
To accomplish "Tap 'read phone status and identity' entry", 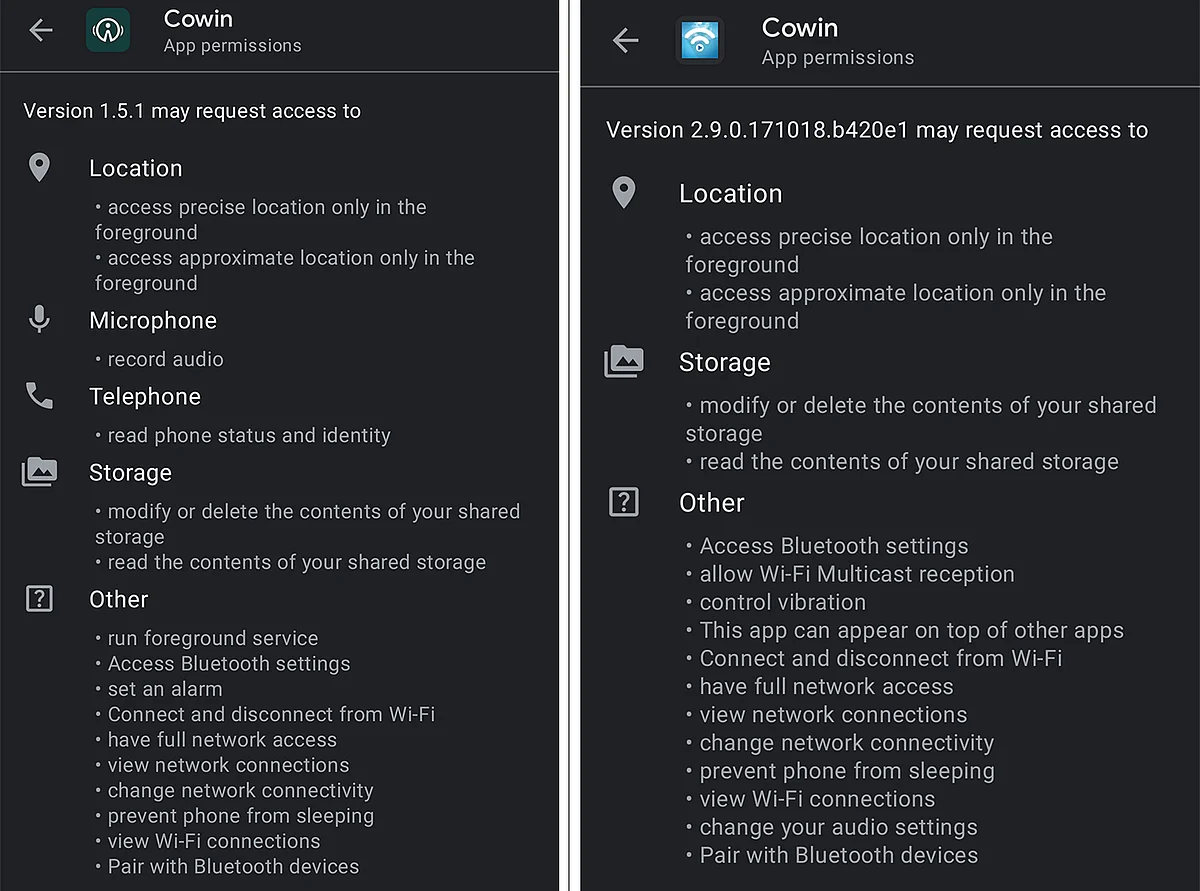I will click(243, 435).
